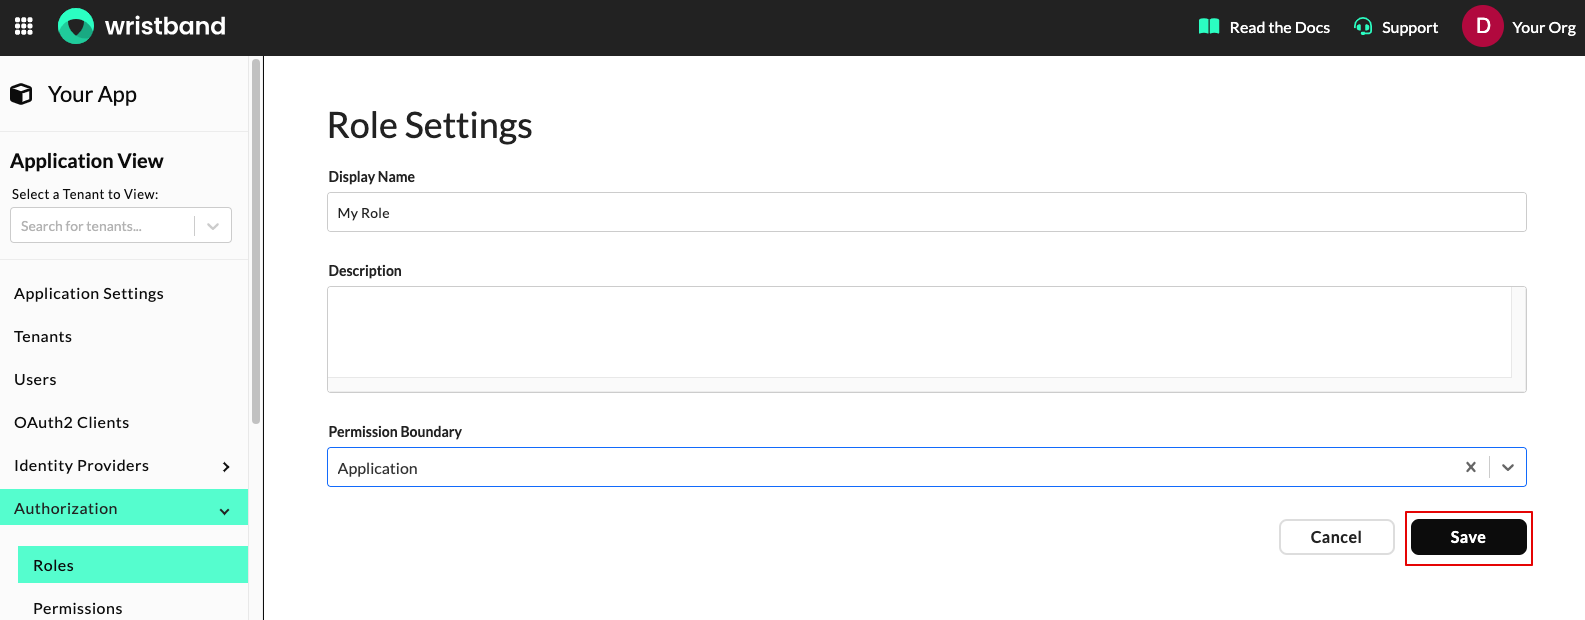The width and height of the screenshot is (1585, 620).
Task: Open the Tenants page
Action: point(43,337)
